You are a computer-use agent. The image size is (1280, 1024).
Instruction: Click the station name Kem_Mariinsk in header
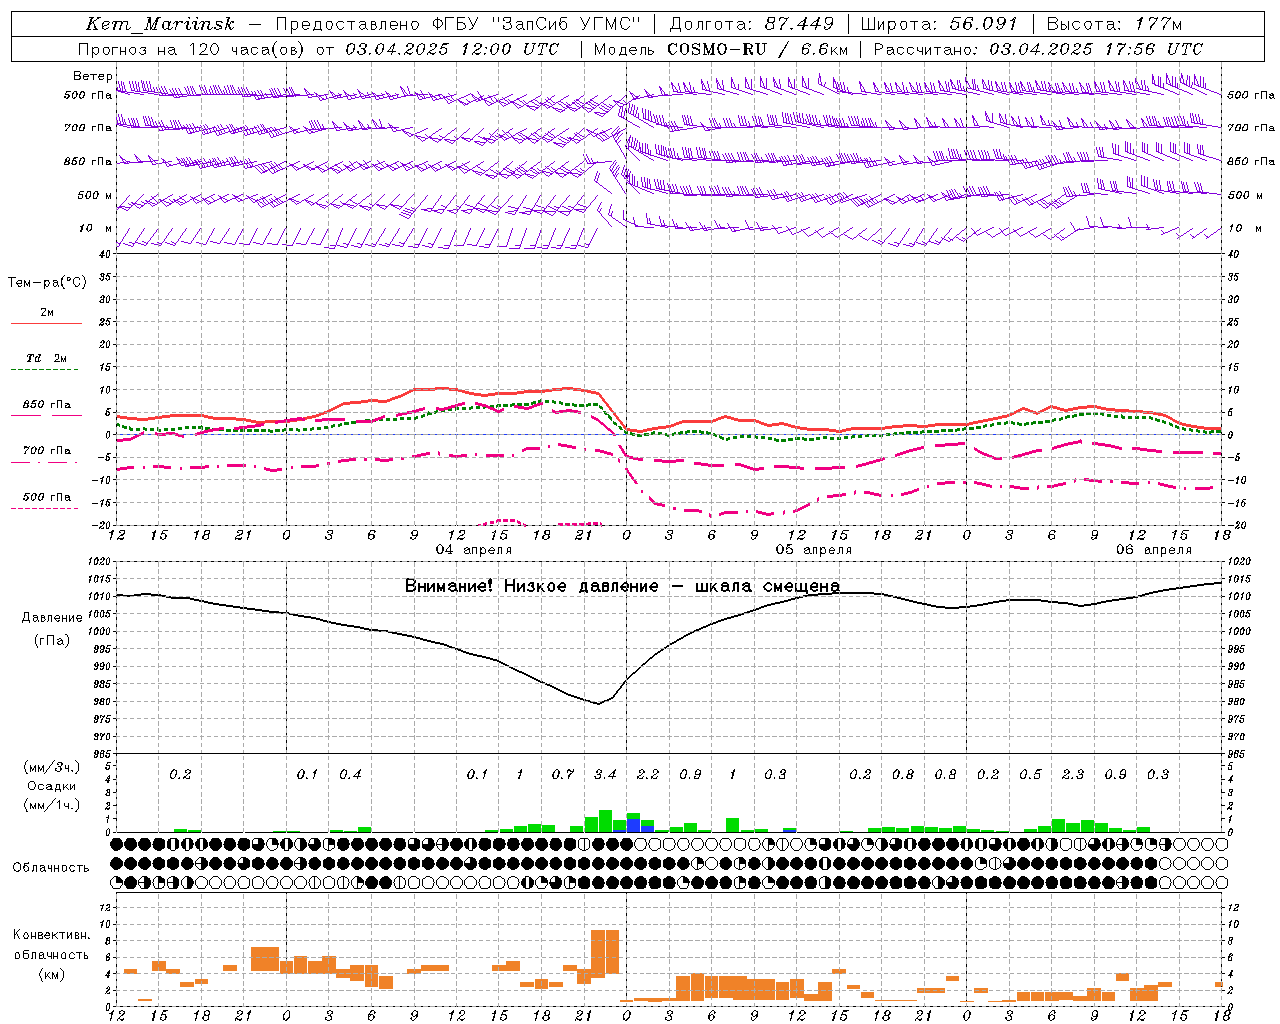pos(160,24)
